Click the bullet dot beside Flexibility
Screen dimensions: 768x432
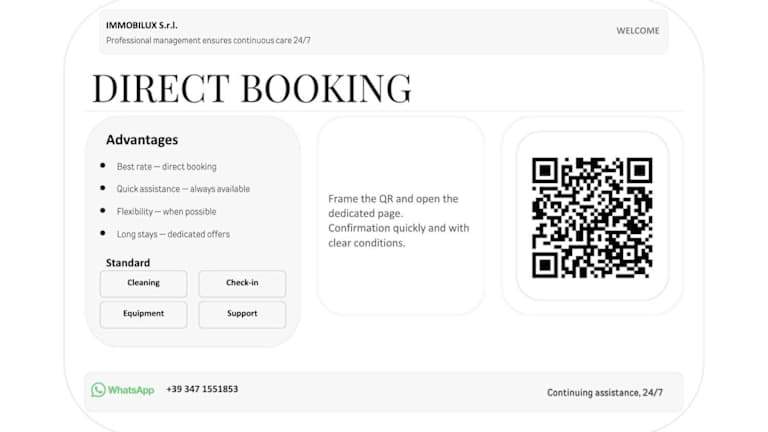(x=103, y=211)
